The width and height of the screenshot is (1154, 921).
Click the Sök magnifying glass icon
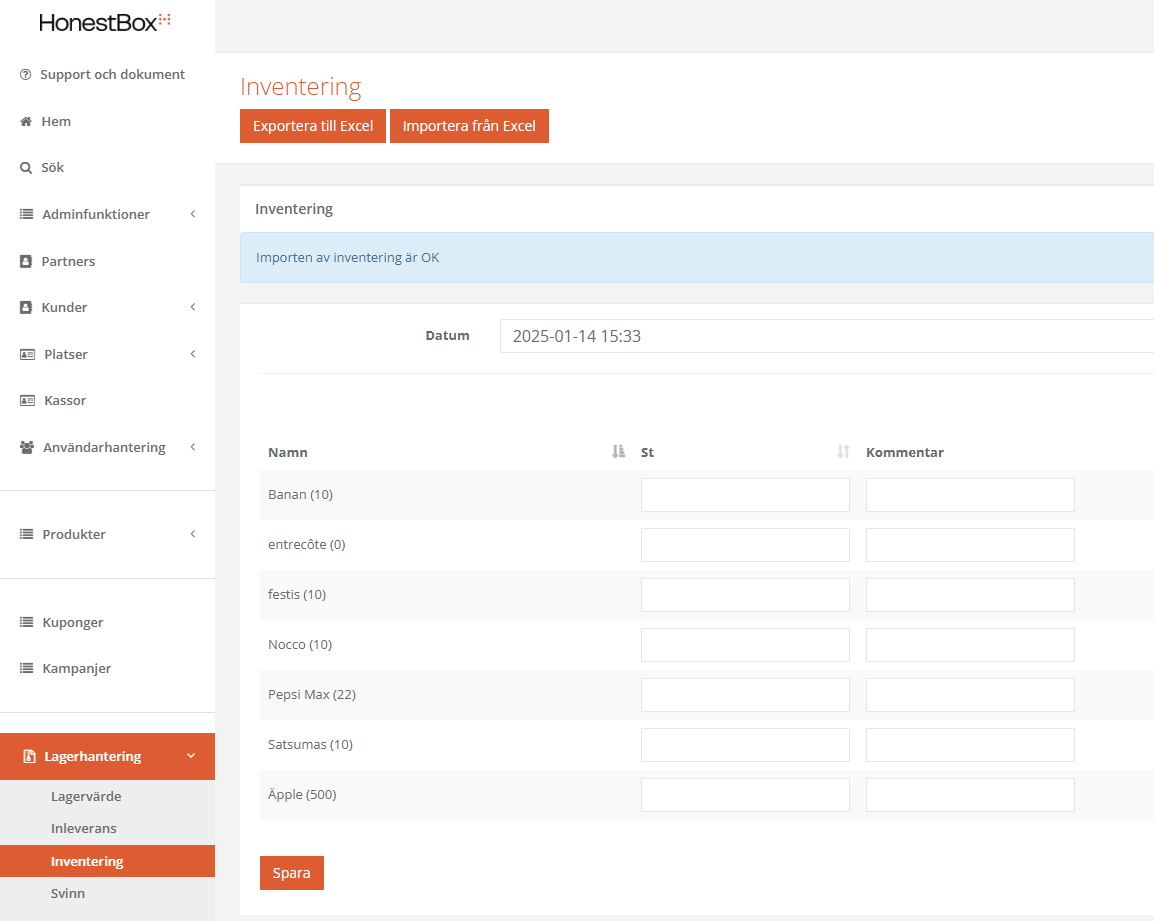pos(26,168)
